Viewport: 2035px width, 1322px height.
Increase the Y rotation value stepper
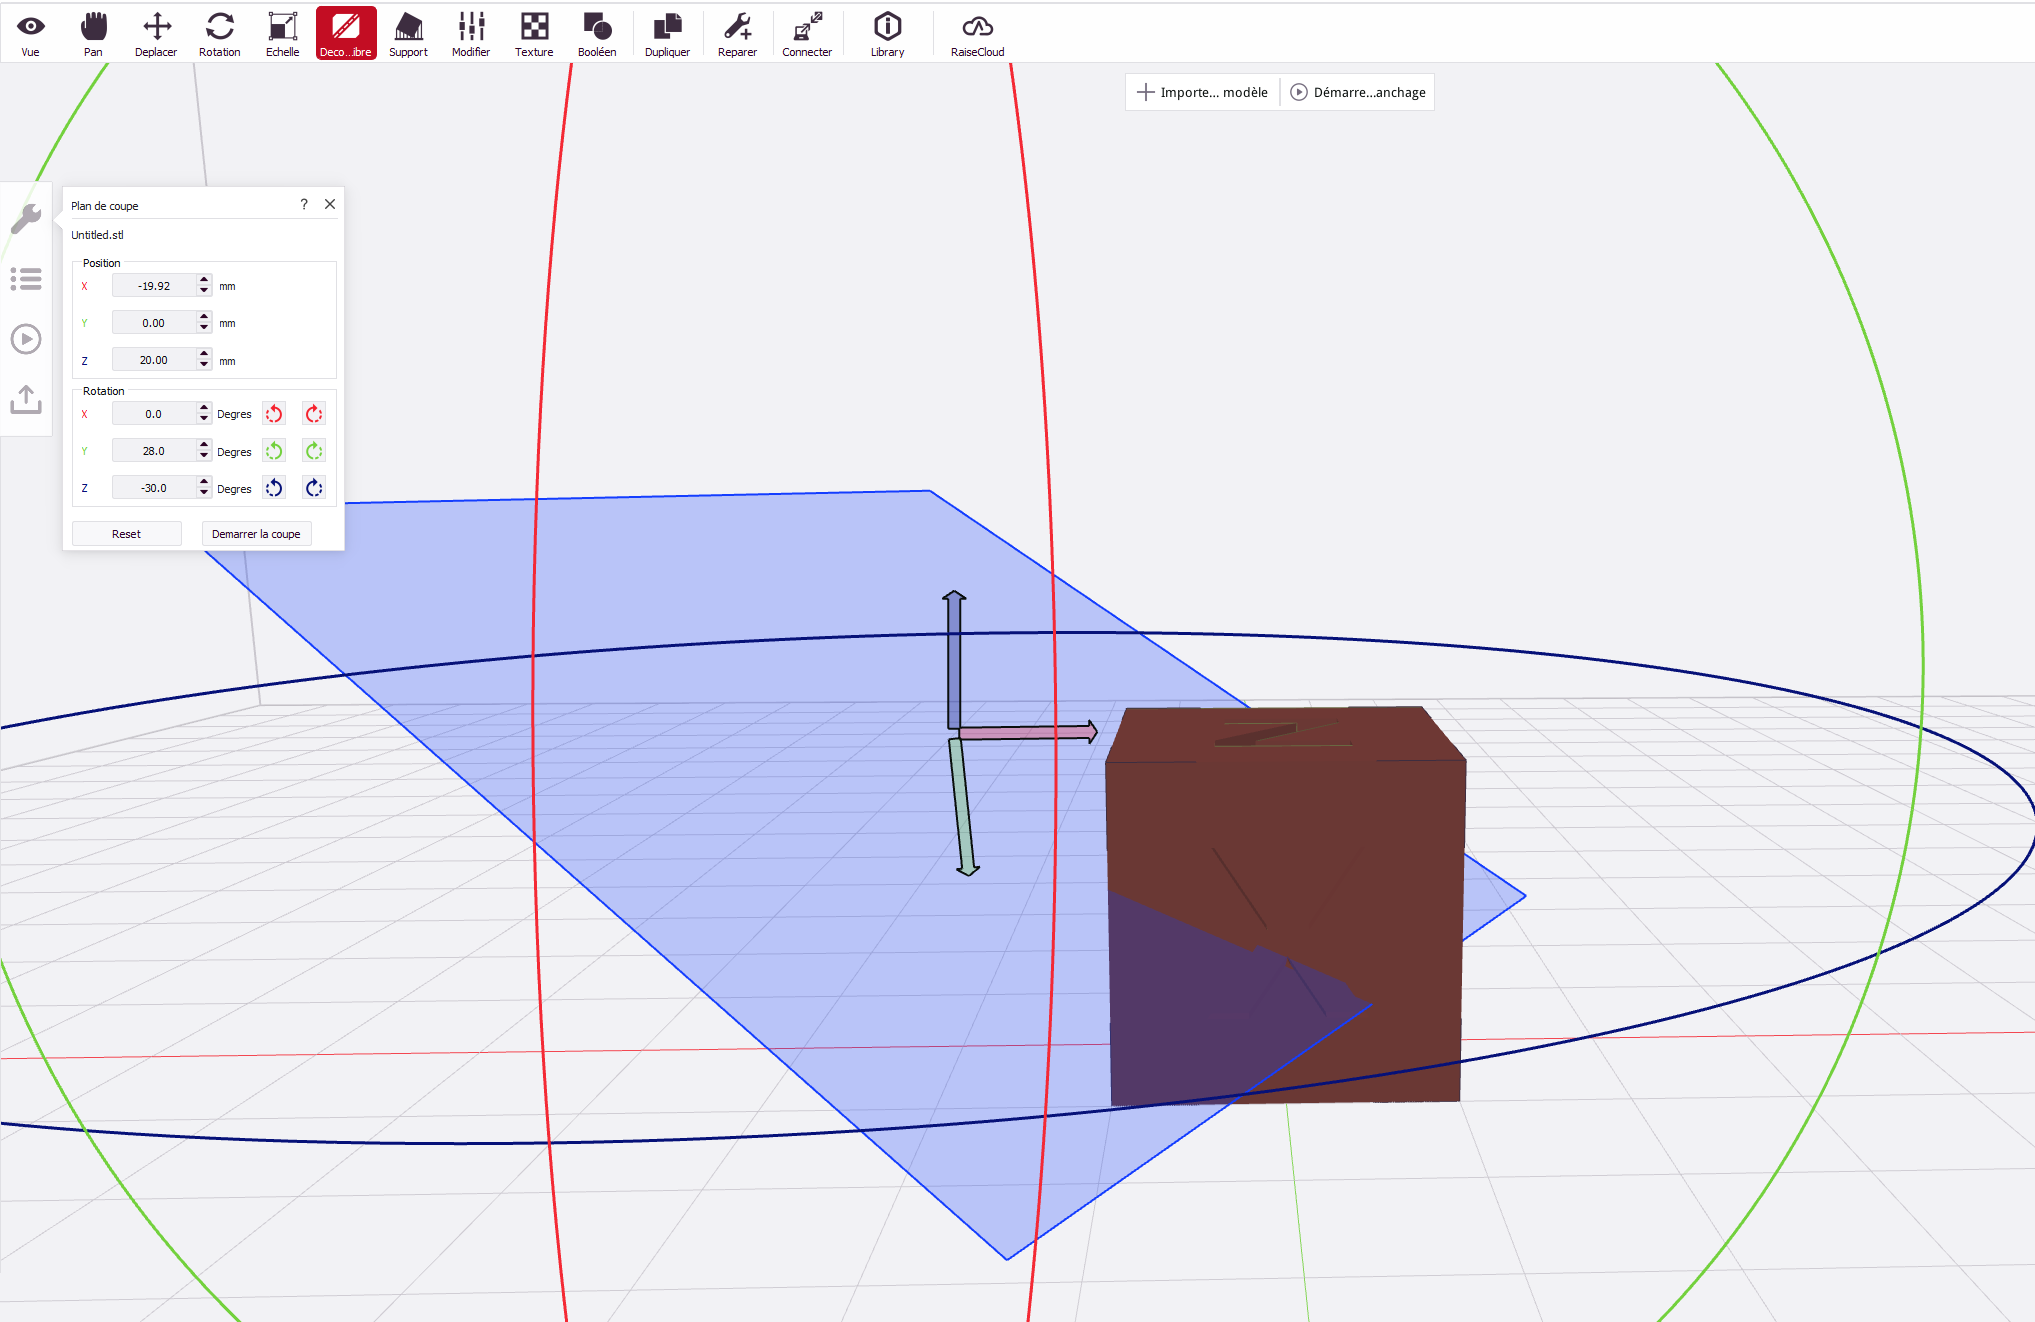point(204,445)
